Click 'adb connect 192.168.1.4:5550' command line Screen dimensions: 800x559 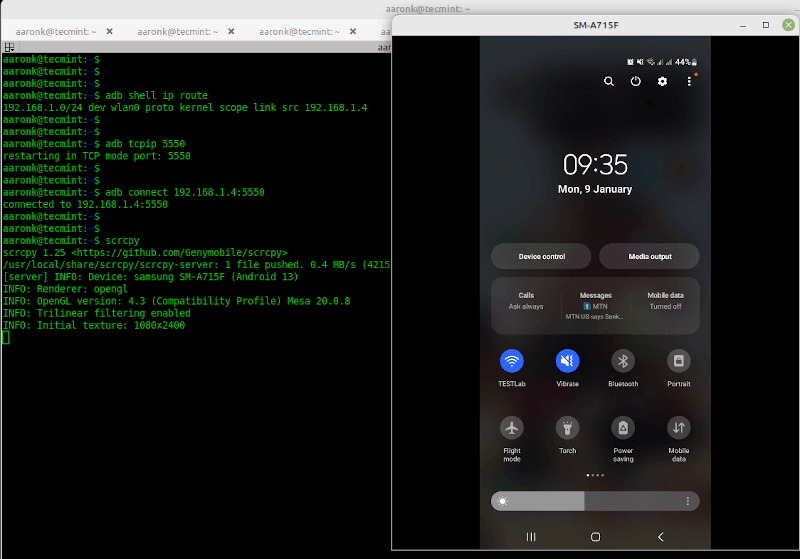point(185,192)
